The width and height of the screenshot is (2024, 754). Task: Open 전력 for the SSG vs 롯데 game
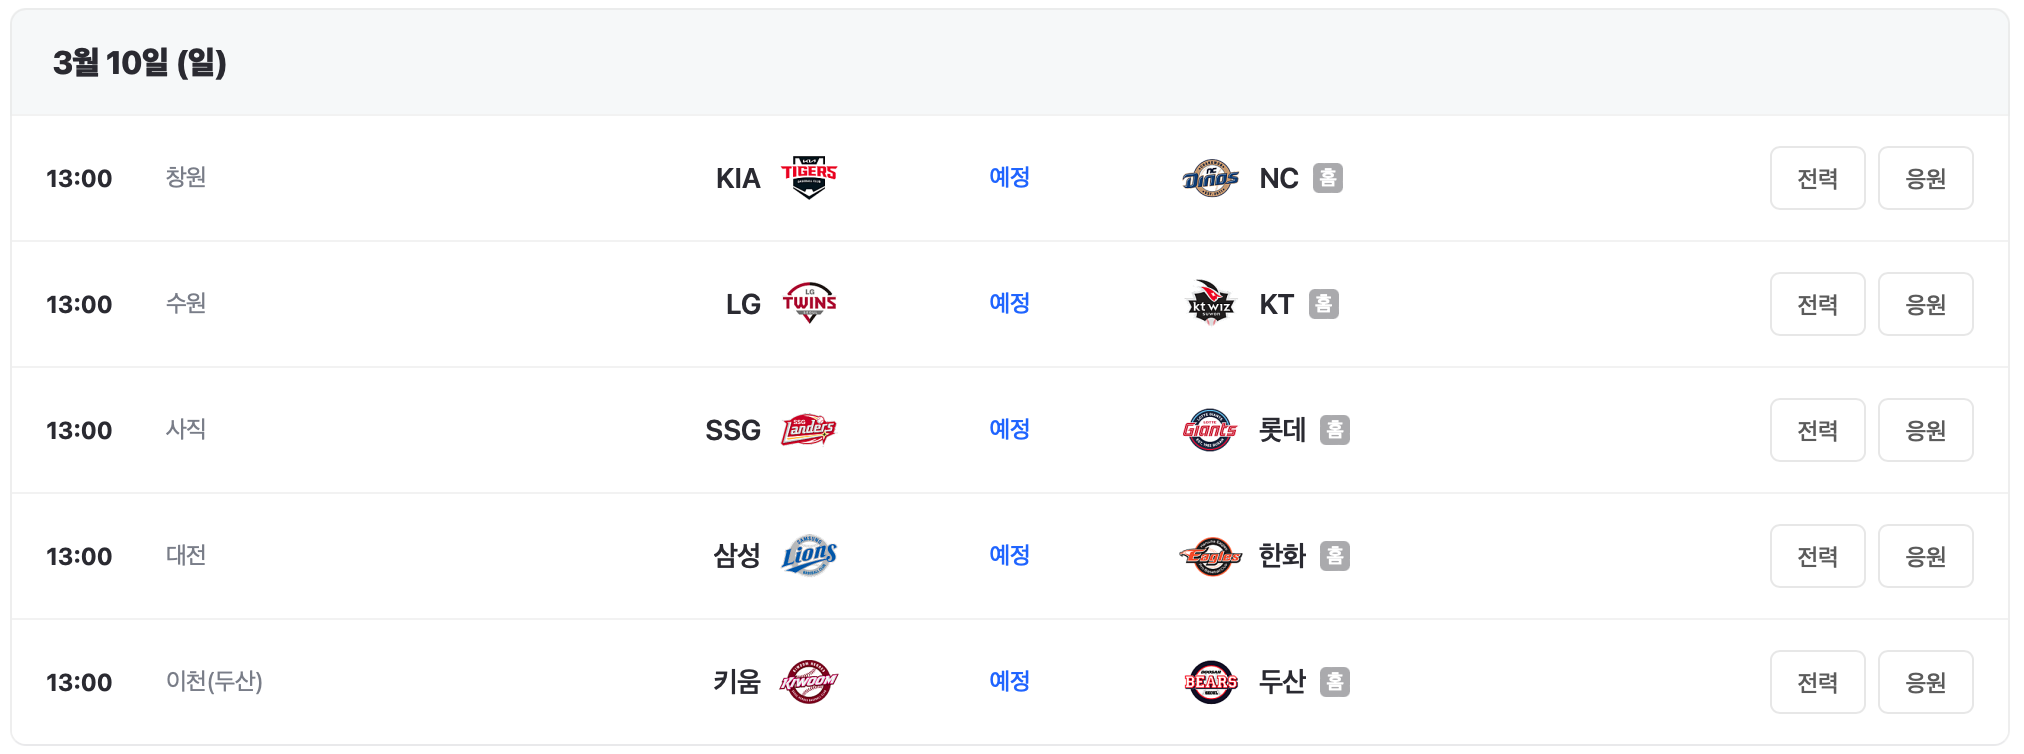coord(1817,430)
